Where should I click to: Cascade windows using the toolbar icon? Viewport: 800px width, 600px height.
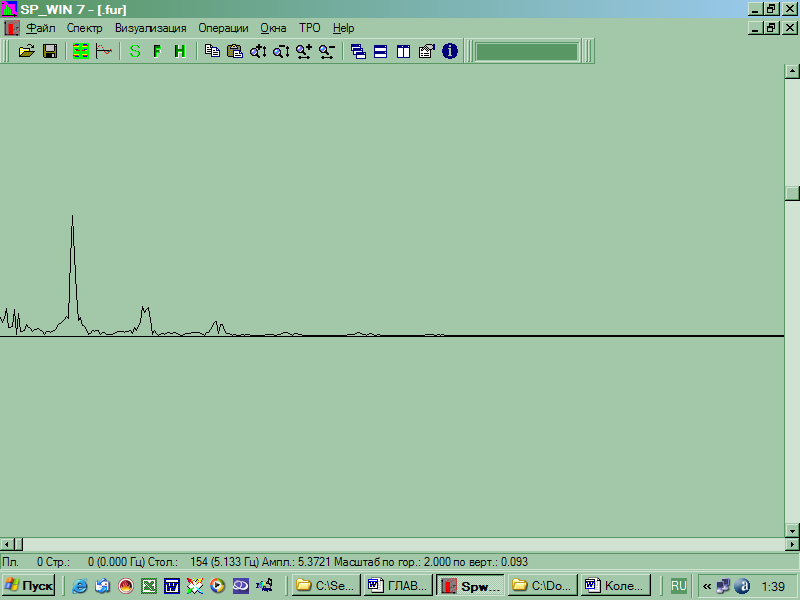(x=358, y=51)
